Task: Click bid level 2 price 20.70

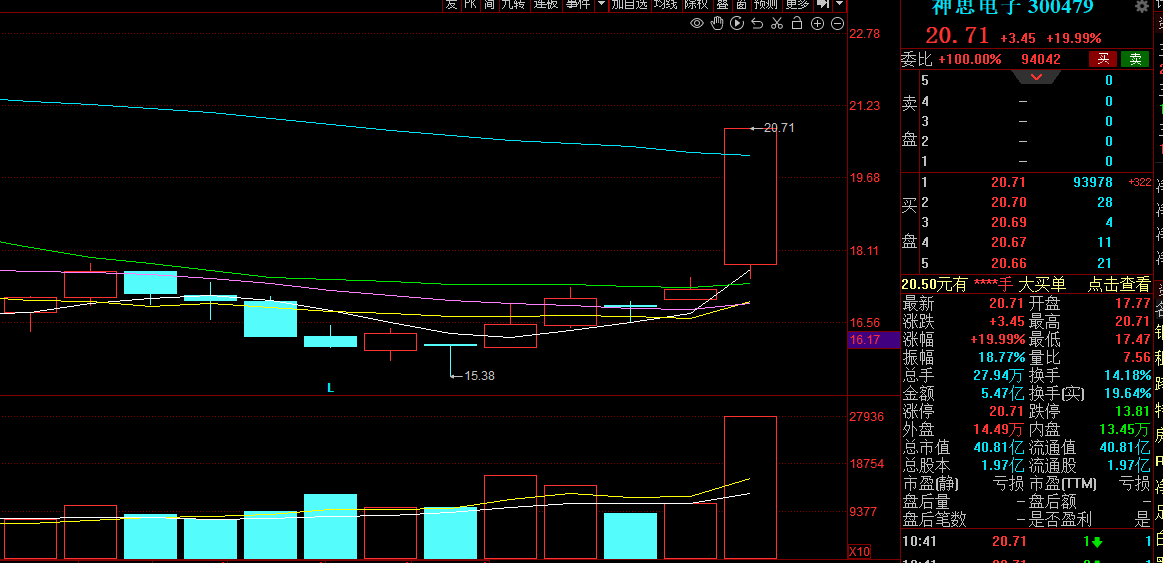Action: pyautogui.click(x=1008, y=203)
